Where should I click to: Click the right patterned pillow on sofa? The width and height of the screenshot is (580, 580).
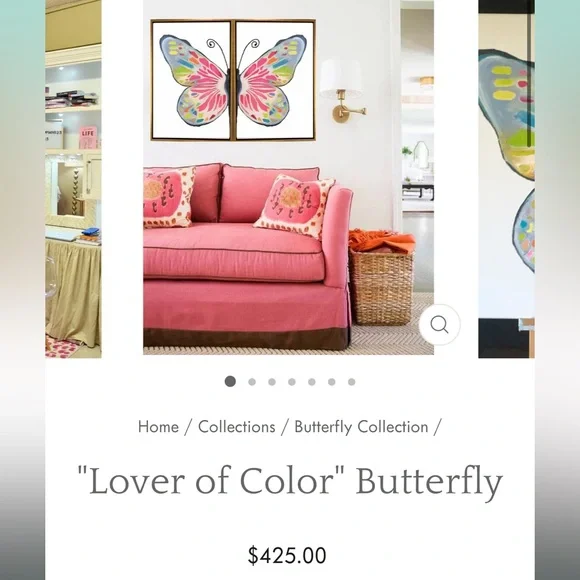pos(295,205)
